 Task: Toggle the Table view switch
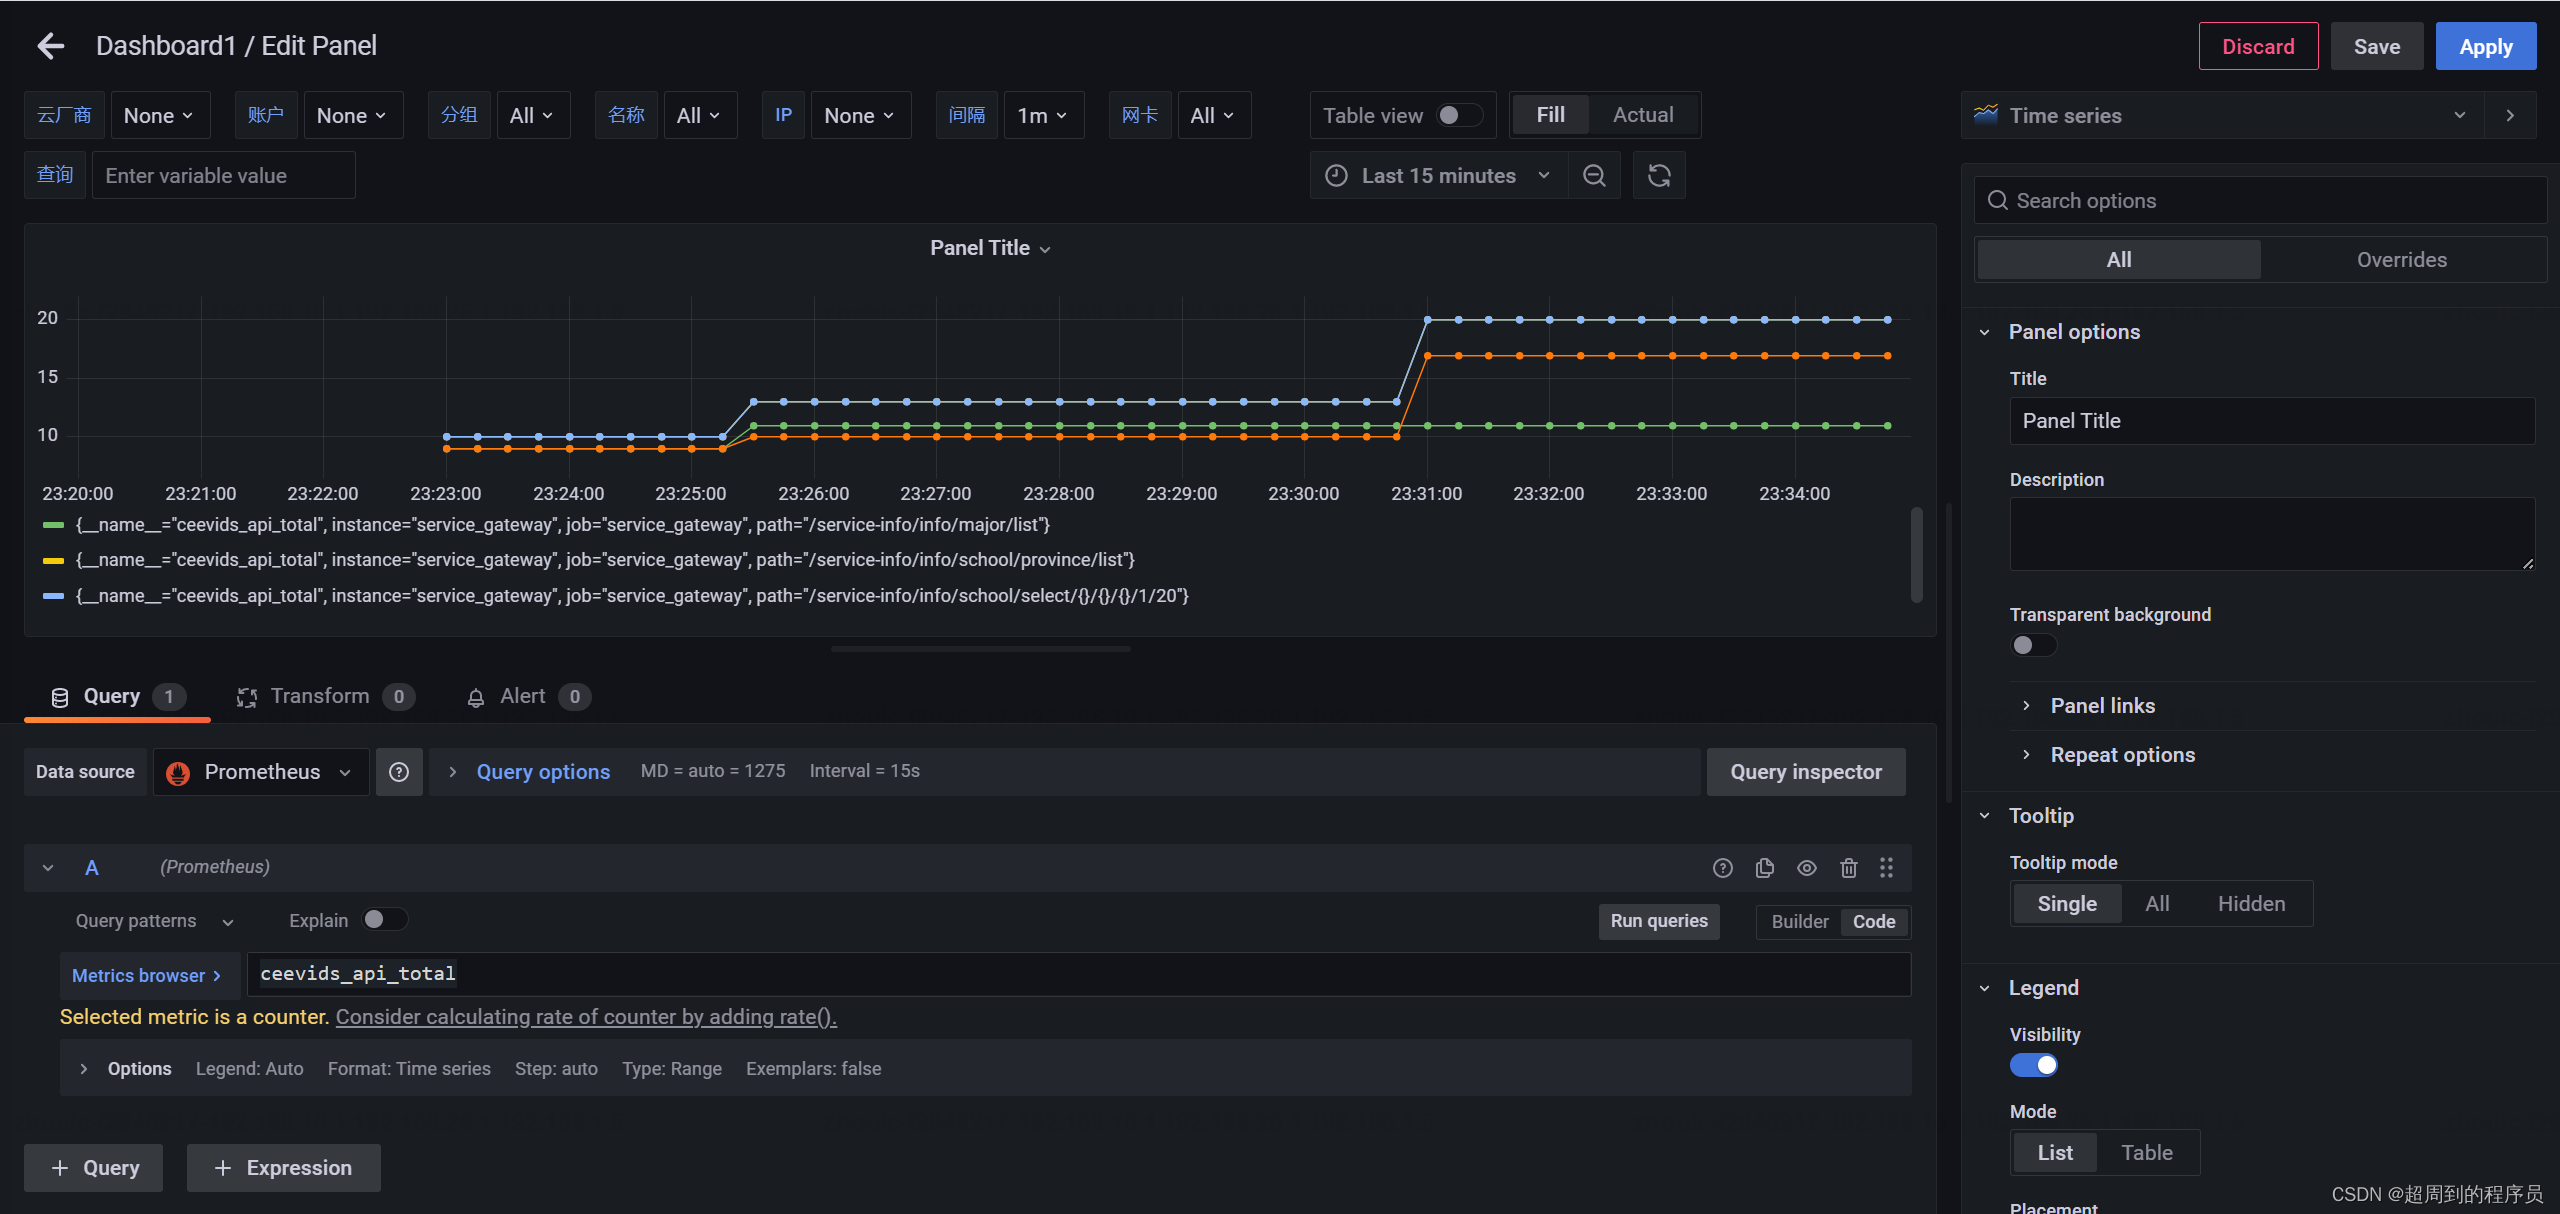pos(1459,116)
